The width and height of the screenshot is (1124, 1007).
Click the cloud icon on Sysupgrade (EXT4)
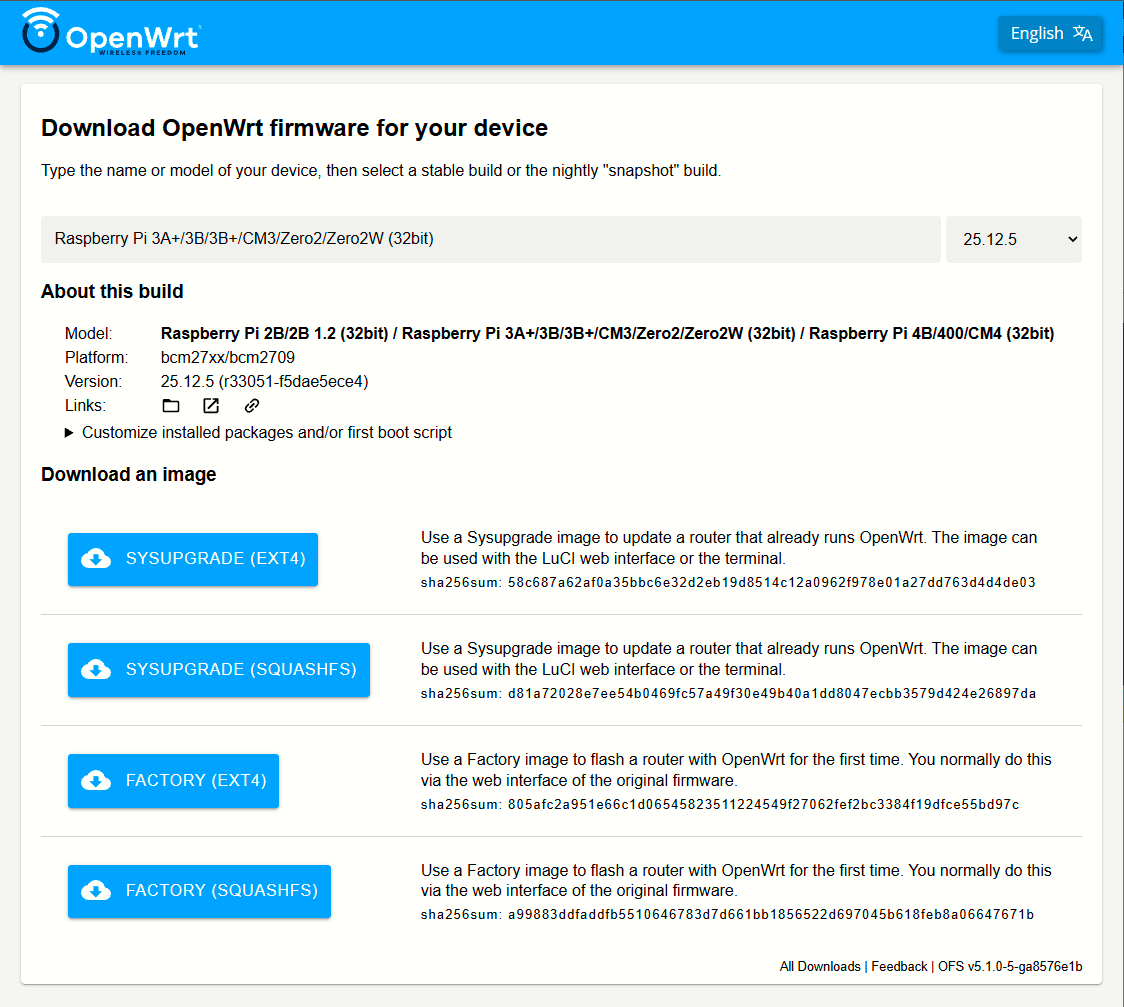[x=96, y=559]
